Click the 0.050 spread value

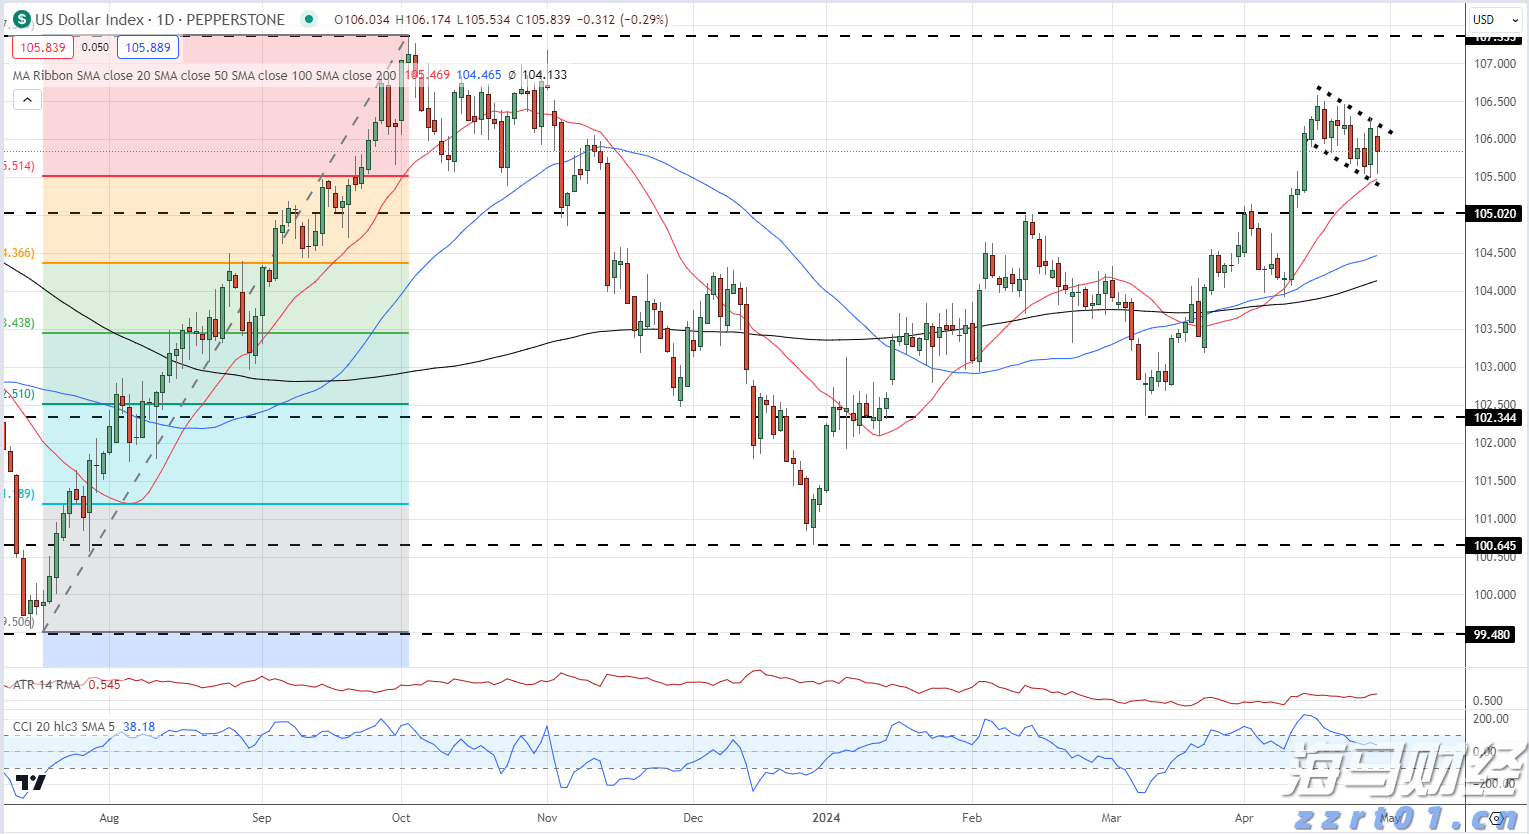95,47
